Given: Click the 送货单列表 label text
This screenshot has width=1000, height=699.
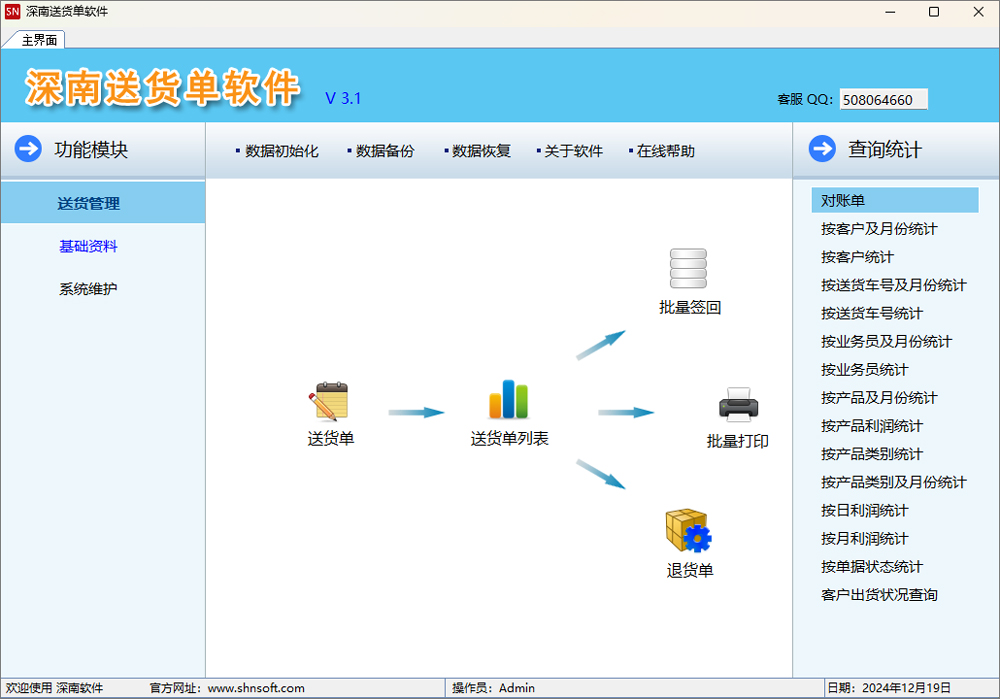Looking at the screenshot, I should (x=509, y=438).
